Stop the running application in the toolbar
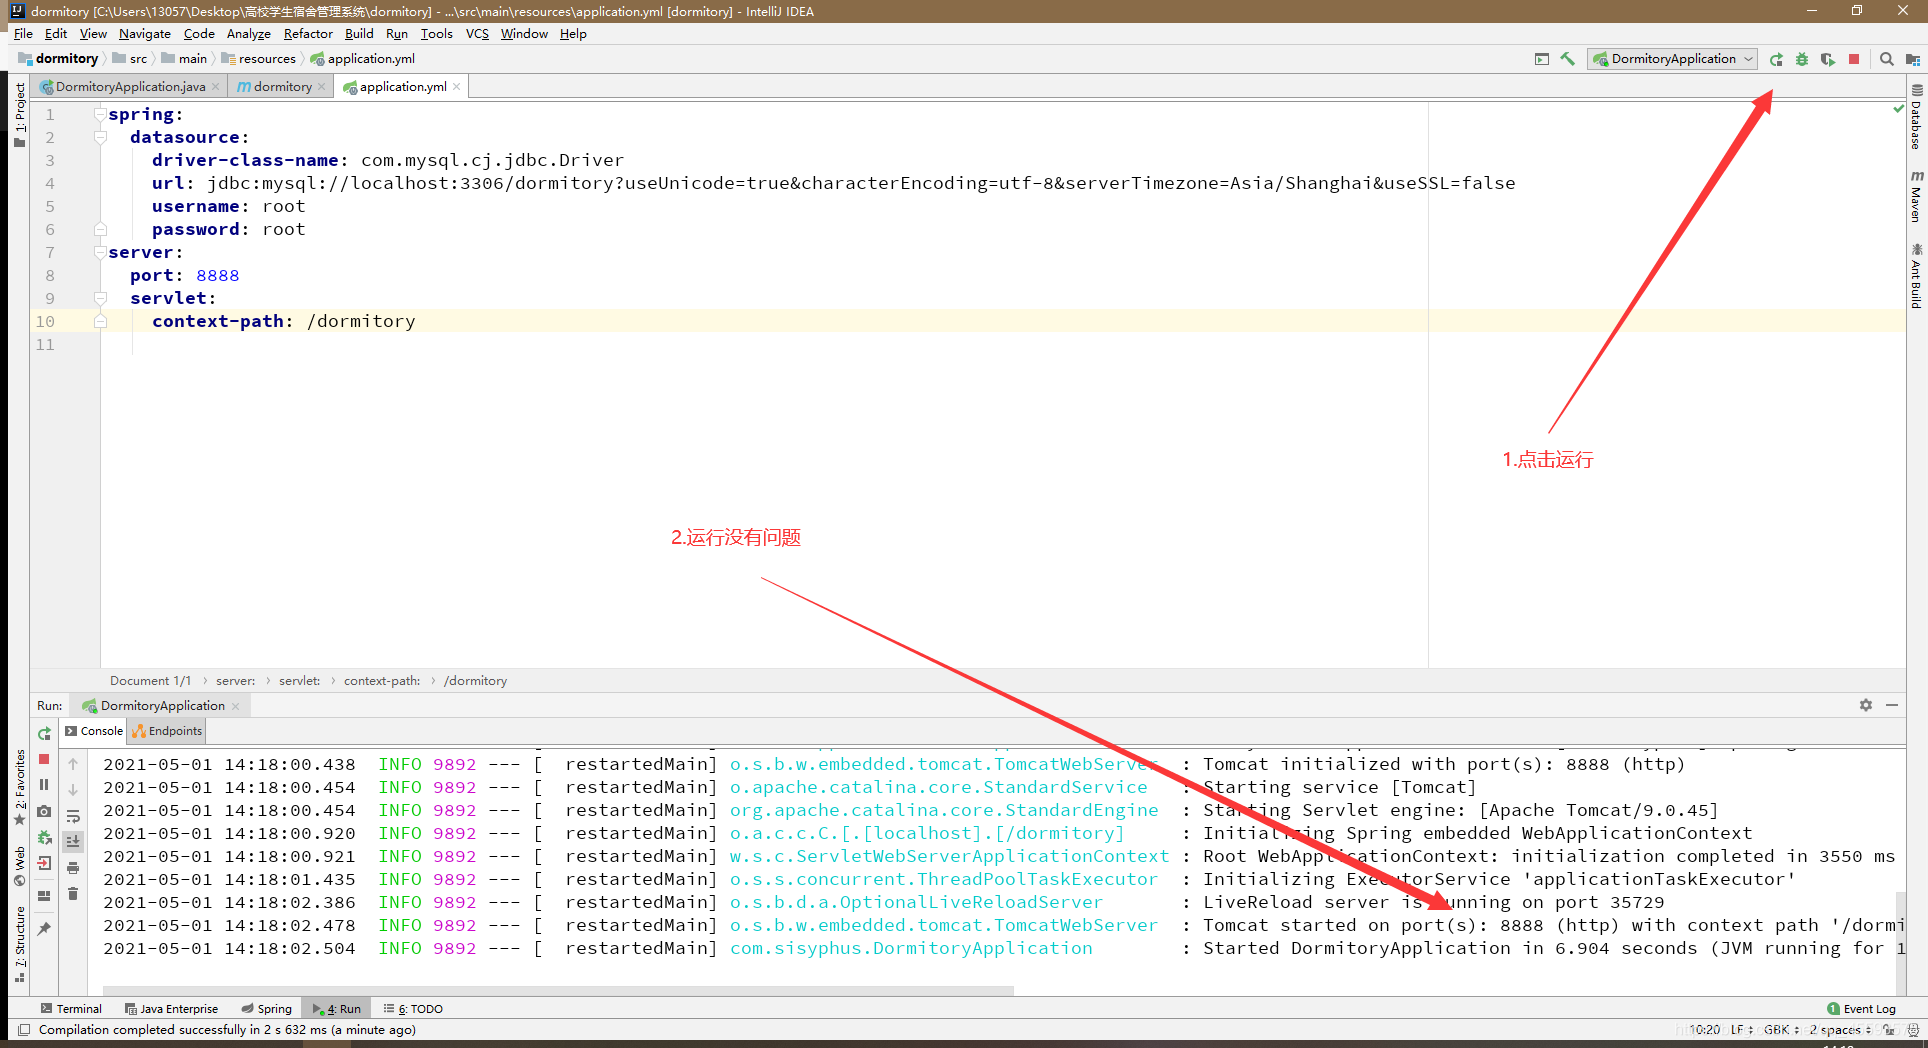The image size is (1928, 1048). pyautogui.click(x=1854, y=59)
